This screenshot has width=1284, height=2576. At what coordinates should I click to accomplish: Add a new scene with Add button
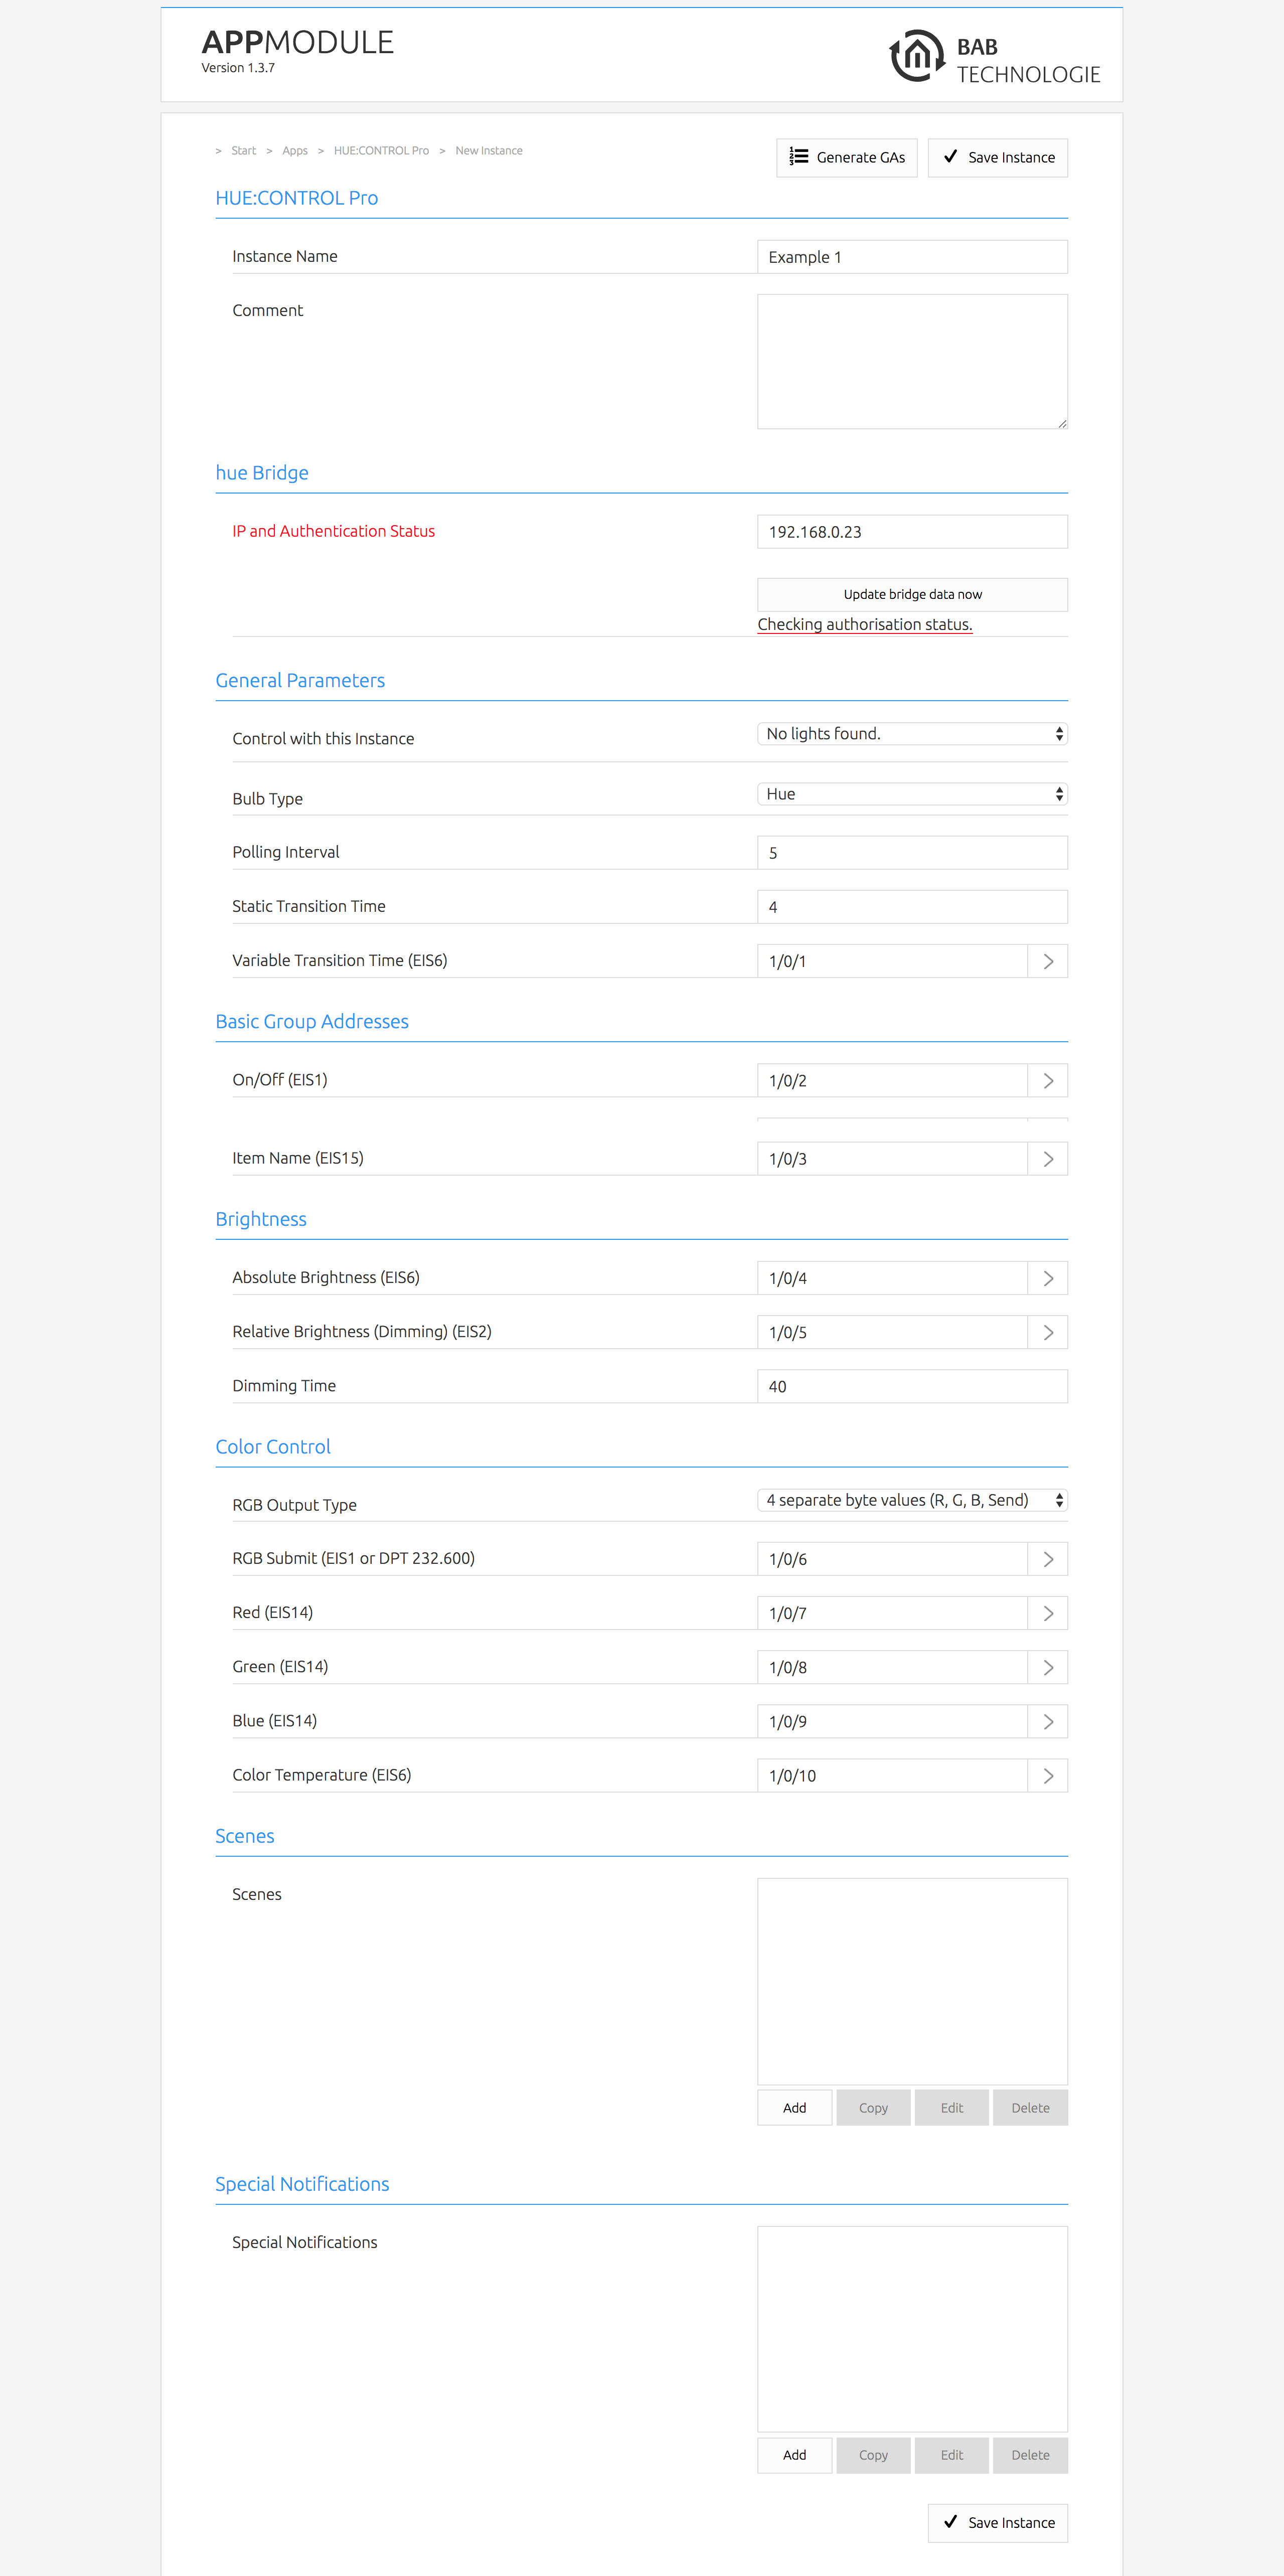[x=794, y=2107]
